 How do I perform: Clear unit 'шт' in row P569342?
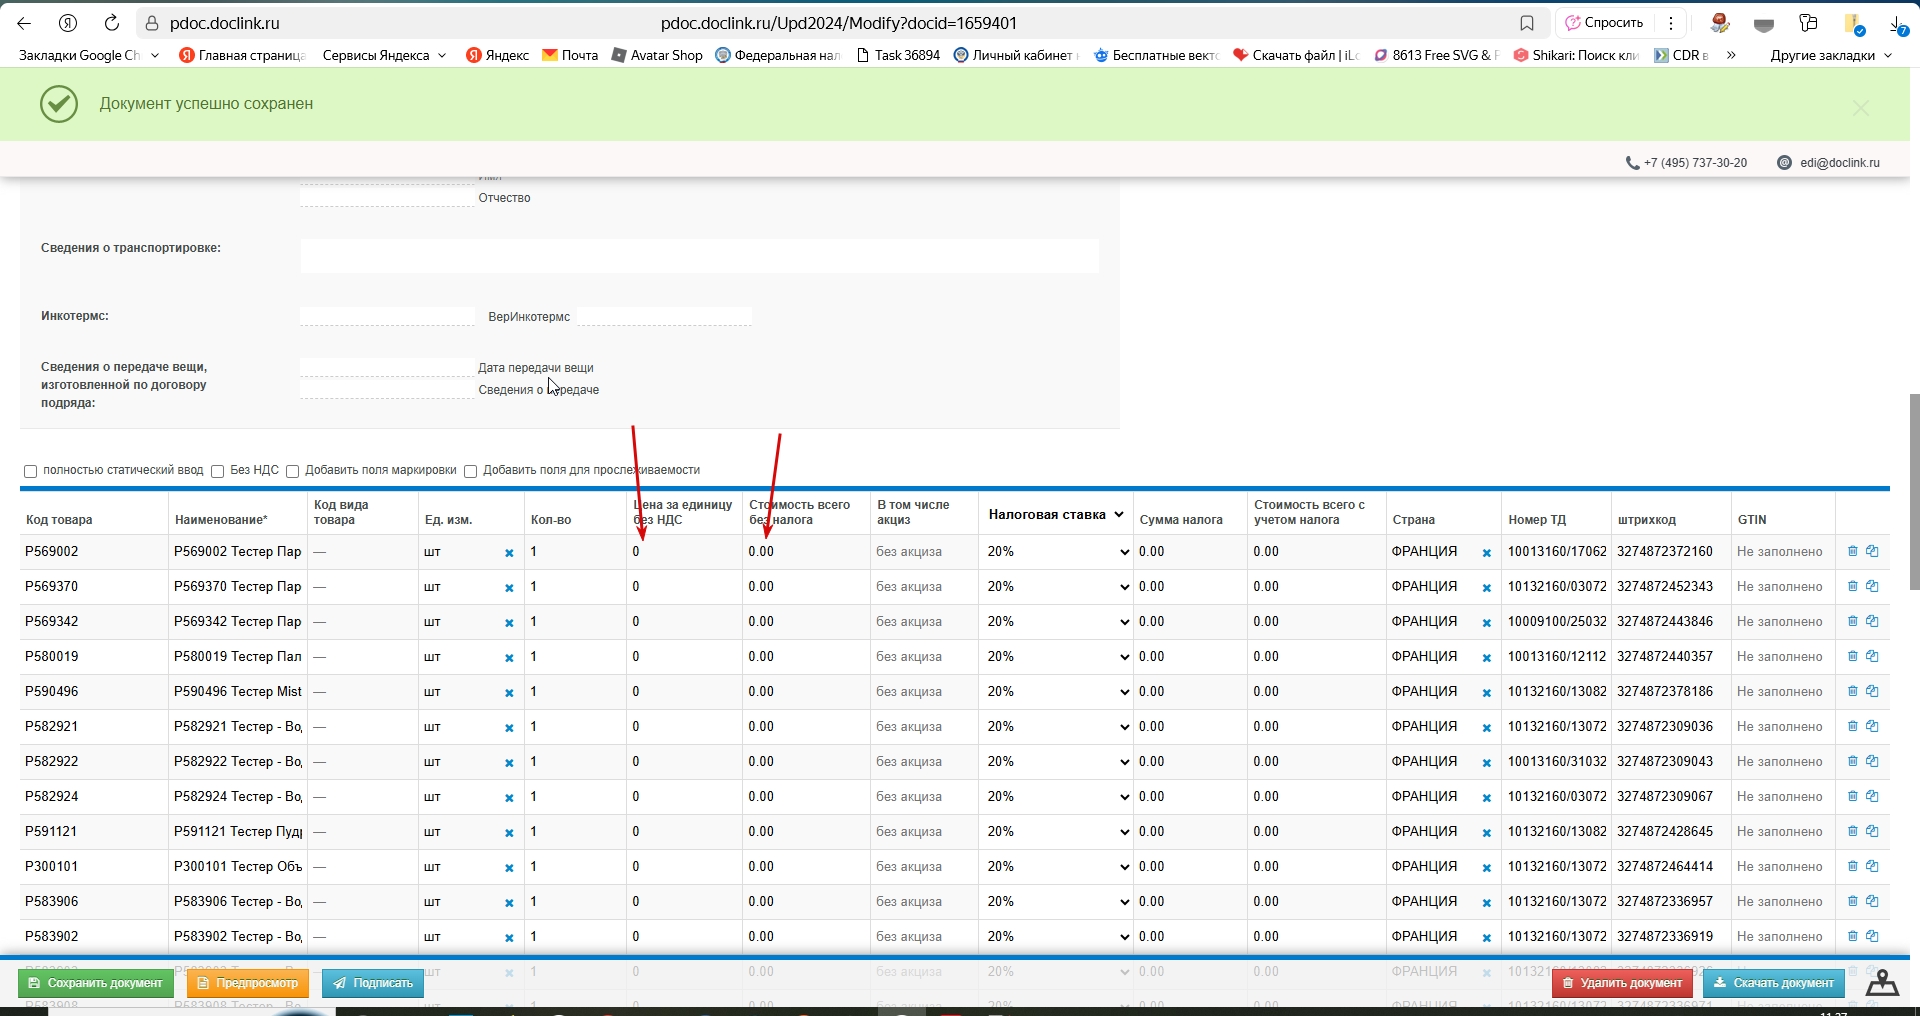pos(509,623)
